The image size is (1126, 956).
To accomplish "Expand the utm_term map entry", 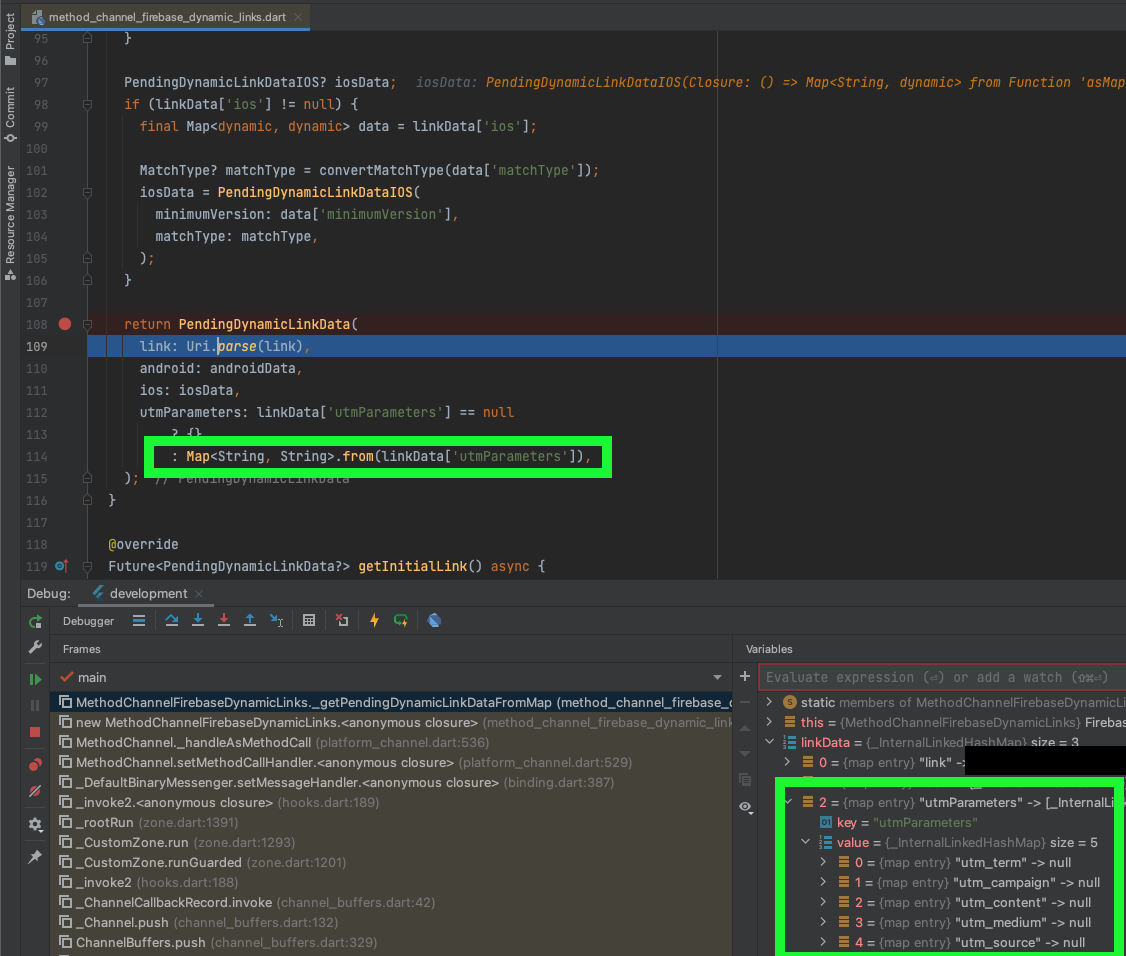I will (x=823, y=862).
